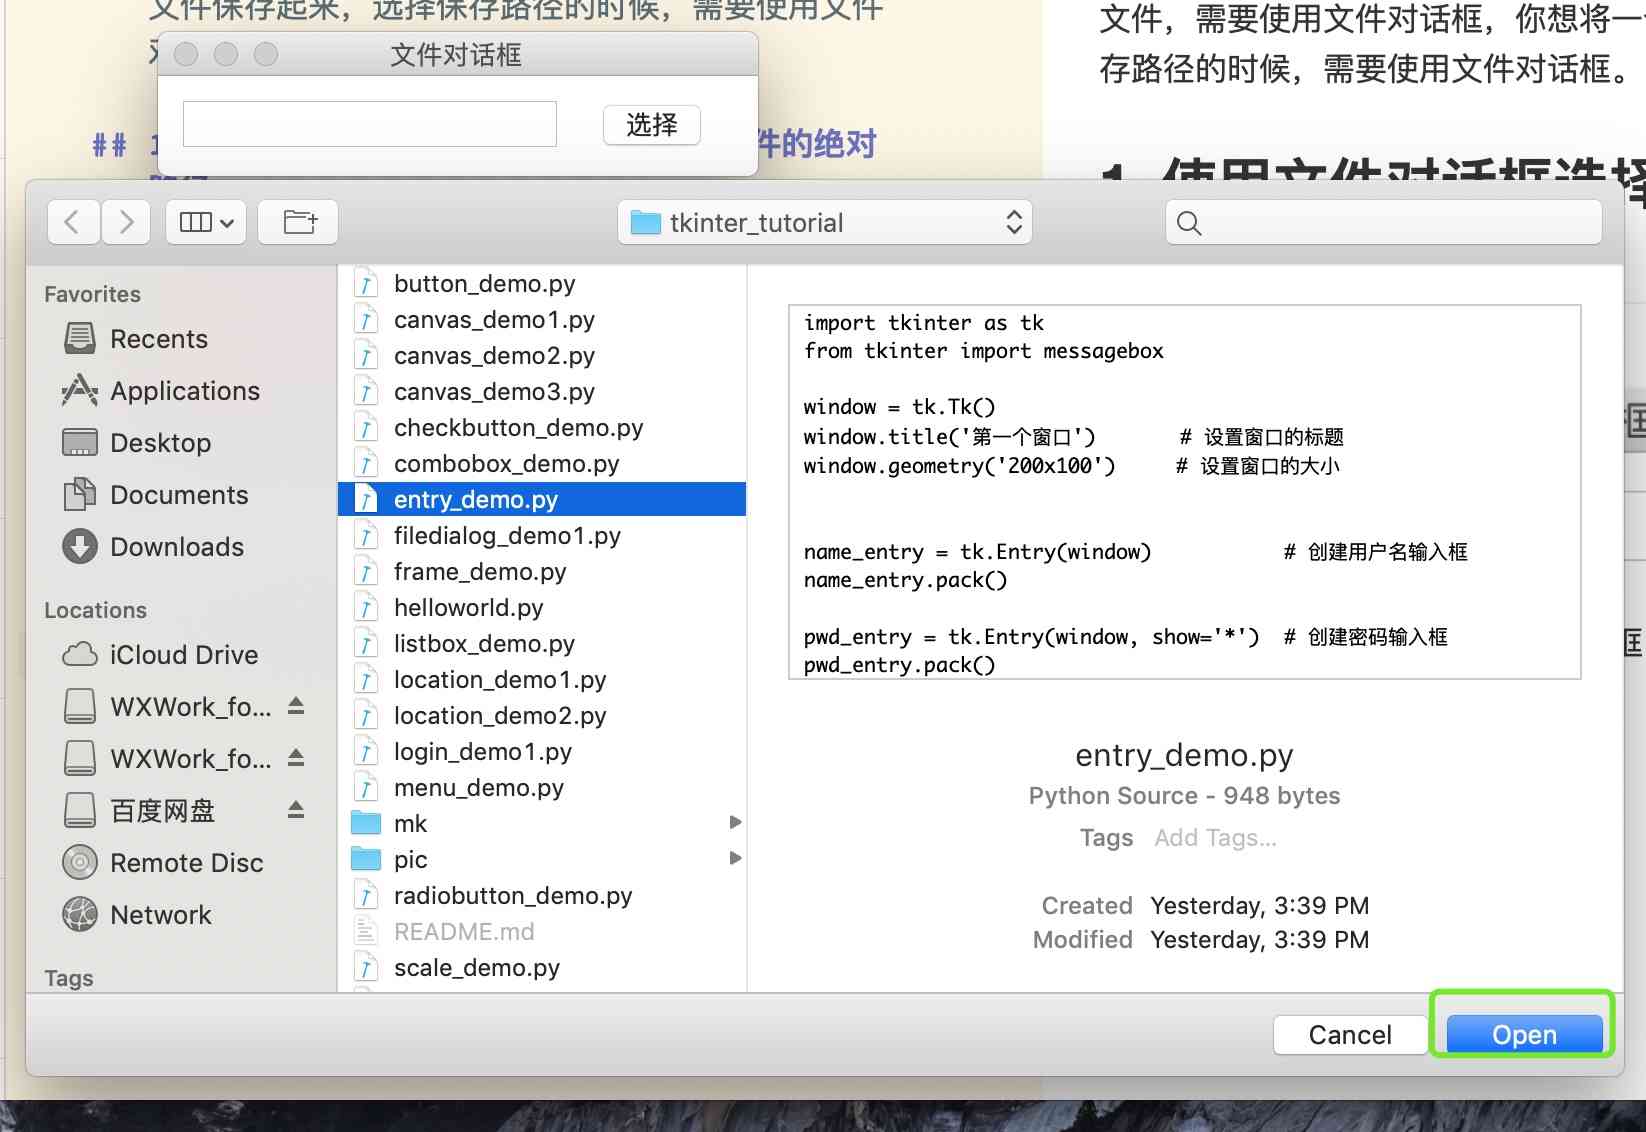This screenshot has width=1646, height=1132.
Task: Select helloworld.py in the file list
Action: [x=468, y=608]
